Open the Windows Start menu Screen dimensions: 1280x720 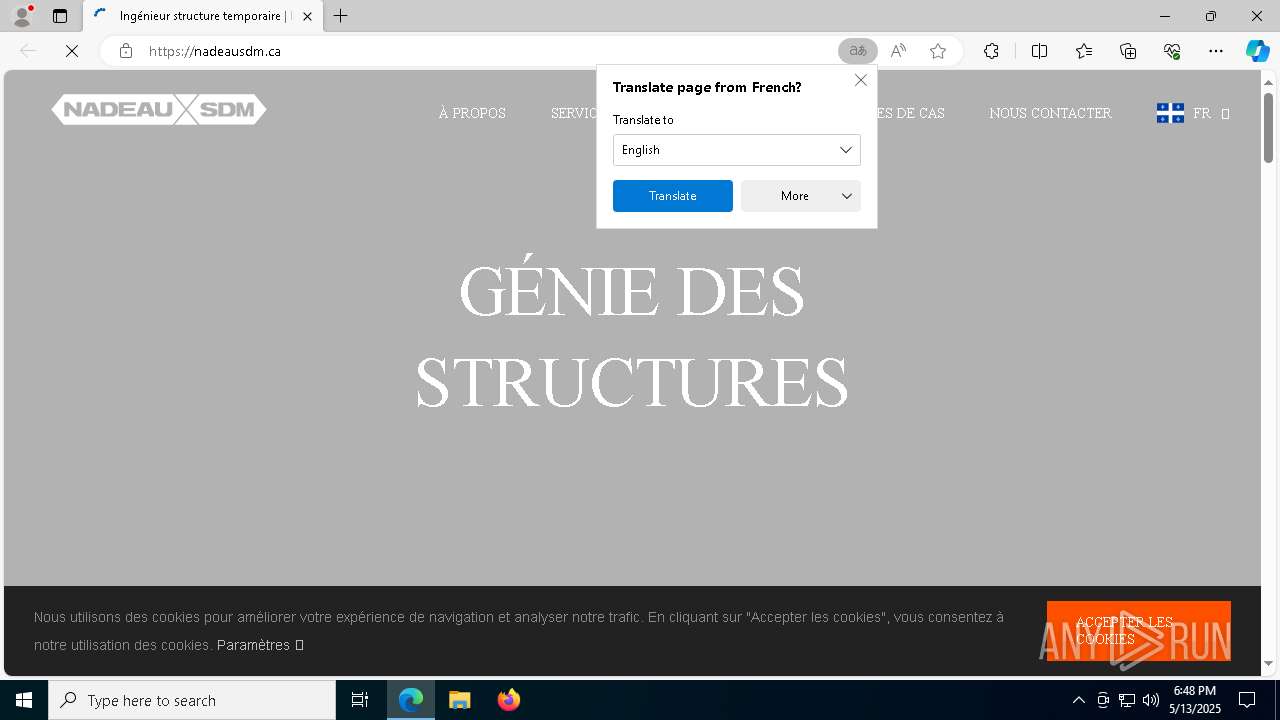click(x=24, y=700)
